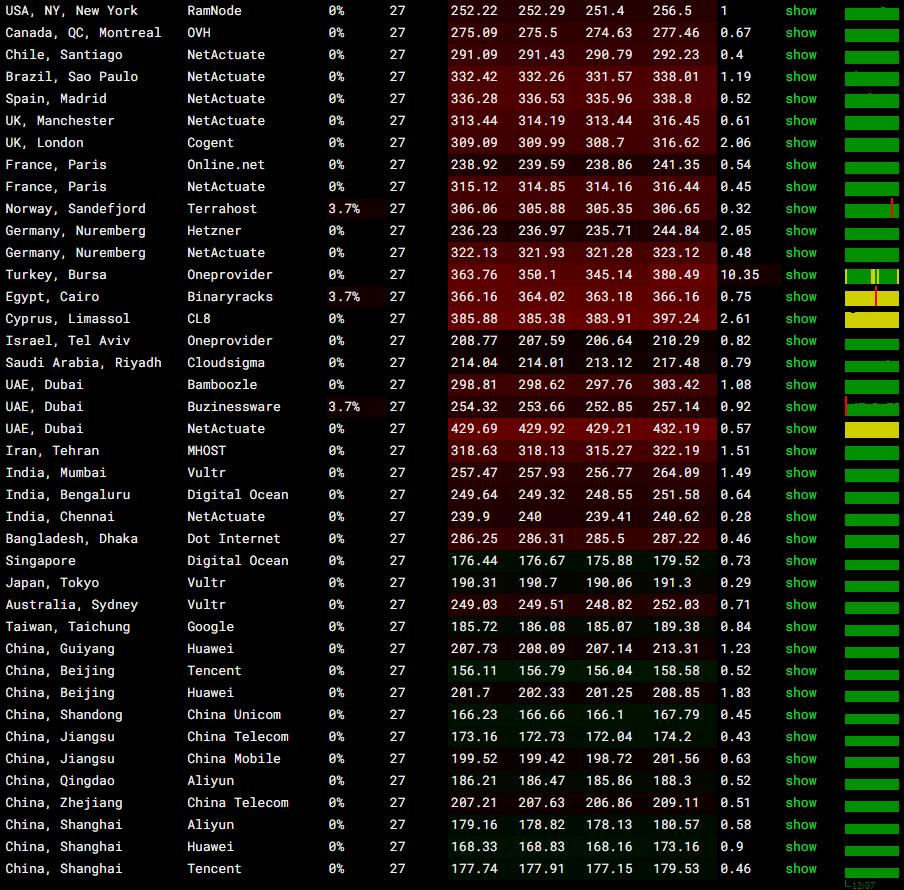This screenshot has height=890, width=904.
Task: Click show for Spain, Madrid
Action: pyautogui.click(x=801, y=99)
